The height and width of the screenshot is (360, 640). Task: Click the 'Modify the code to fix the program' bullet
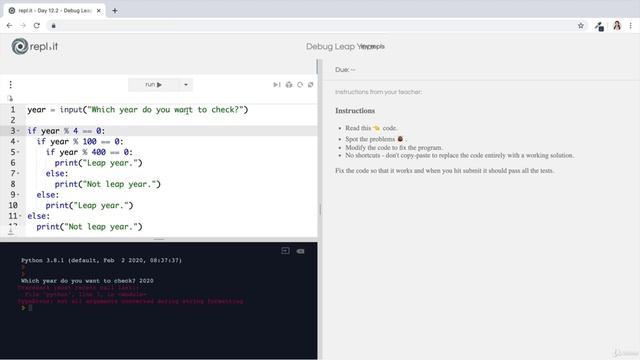click(x=394, y=148)
